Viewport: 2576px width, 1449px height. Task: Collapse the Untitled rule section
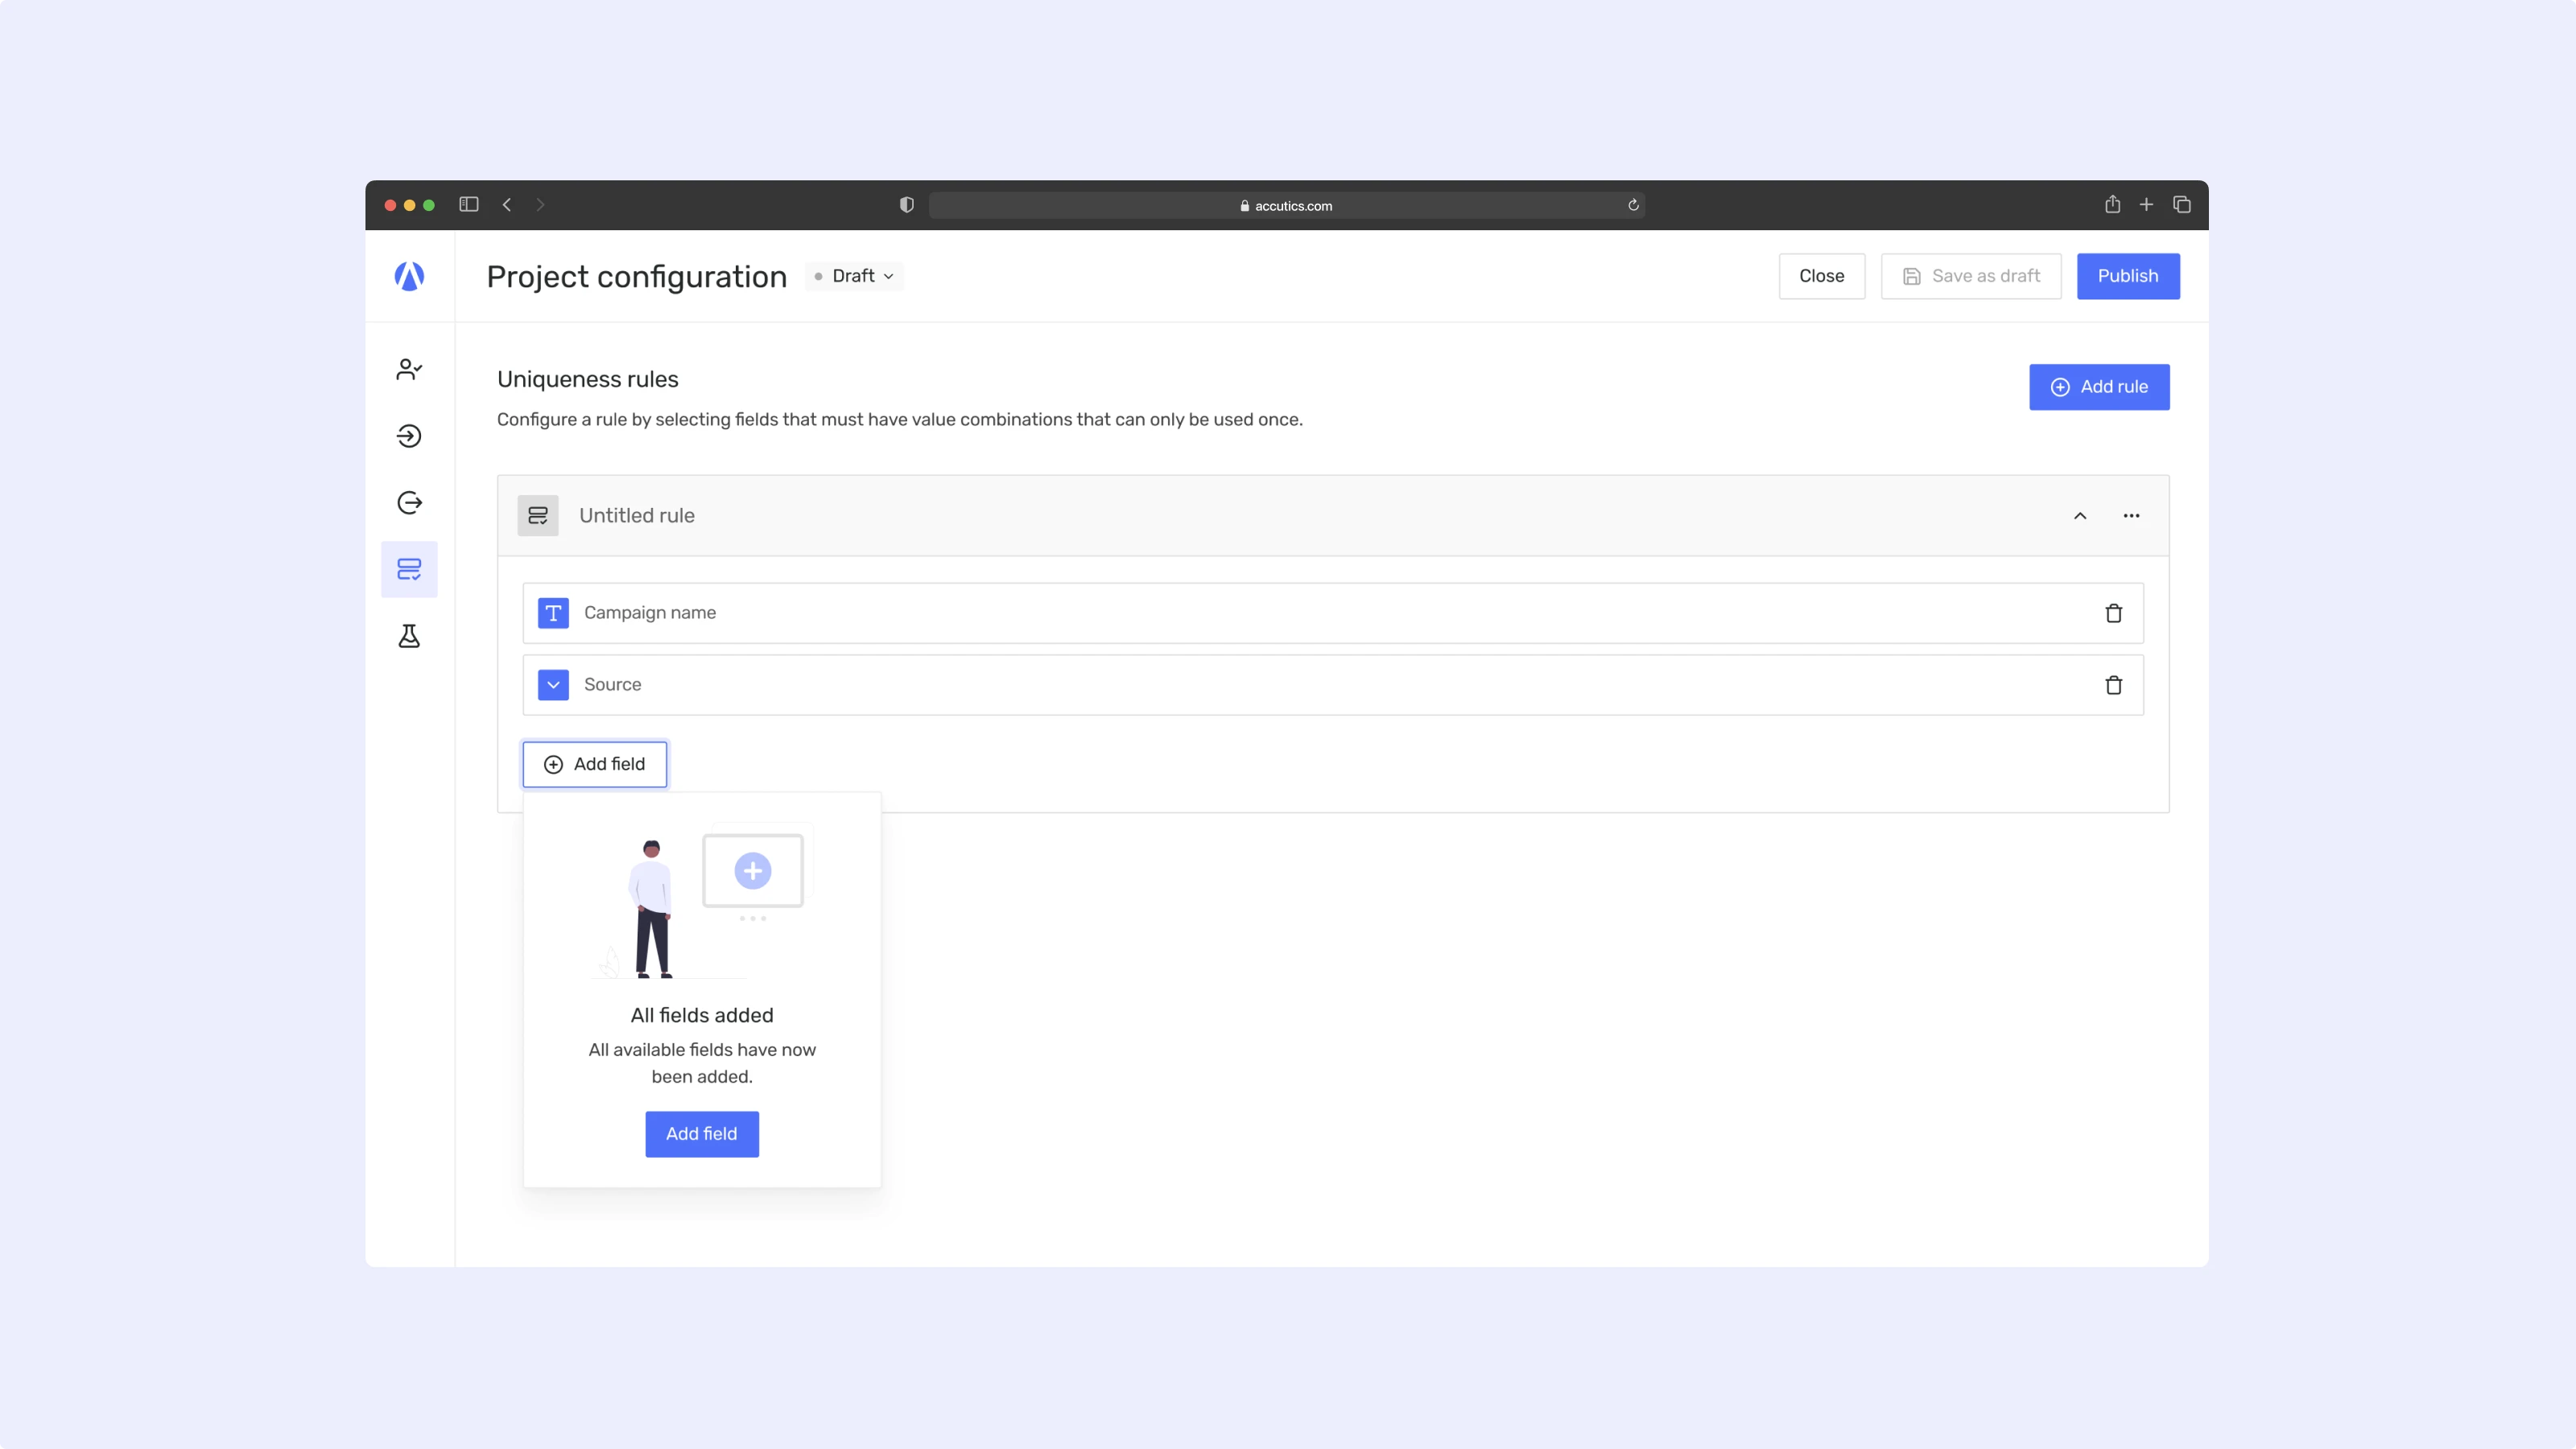click(x=2080, y=516)
